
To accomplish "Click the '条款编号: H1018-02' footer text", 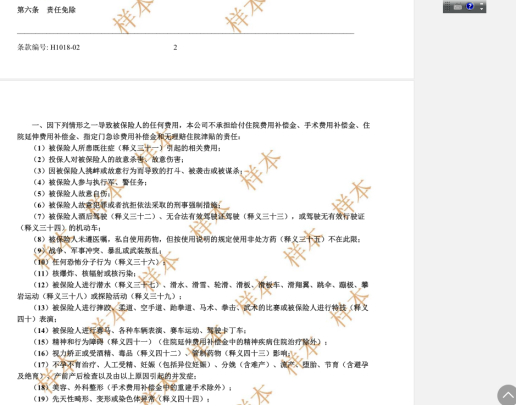I will [x=48, y=47].
